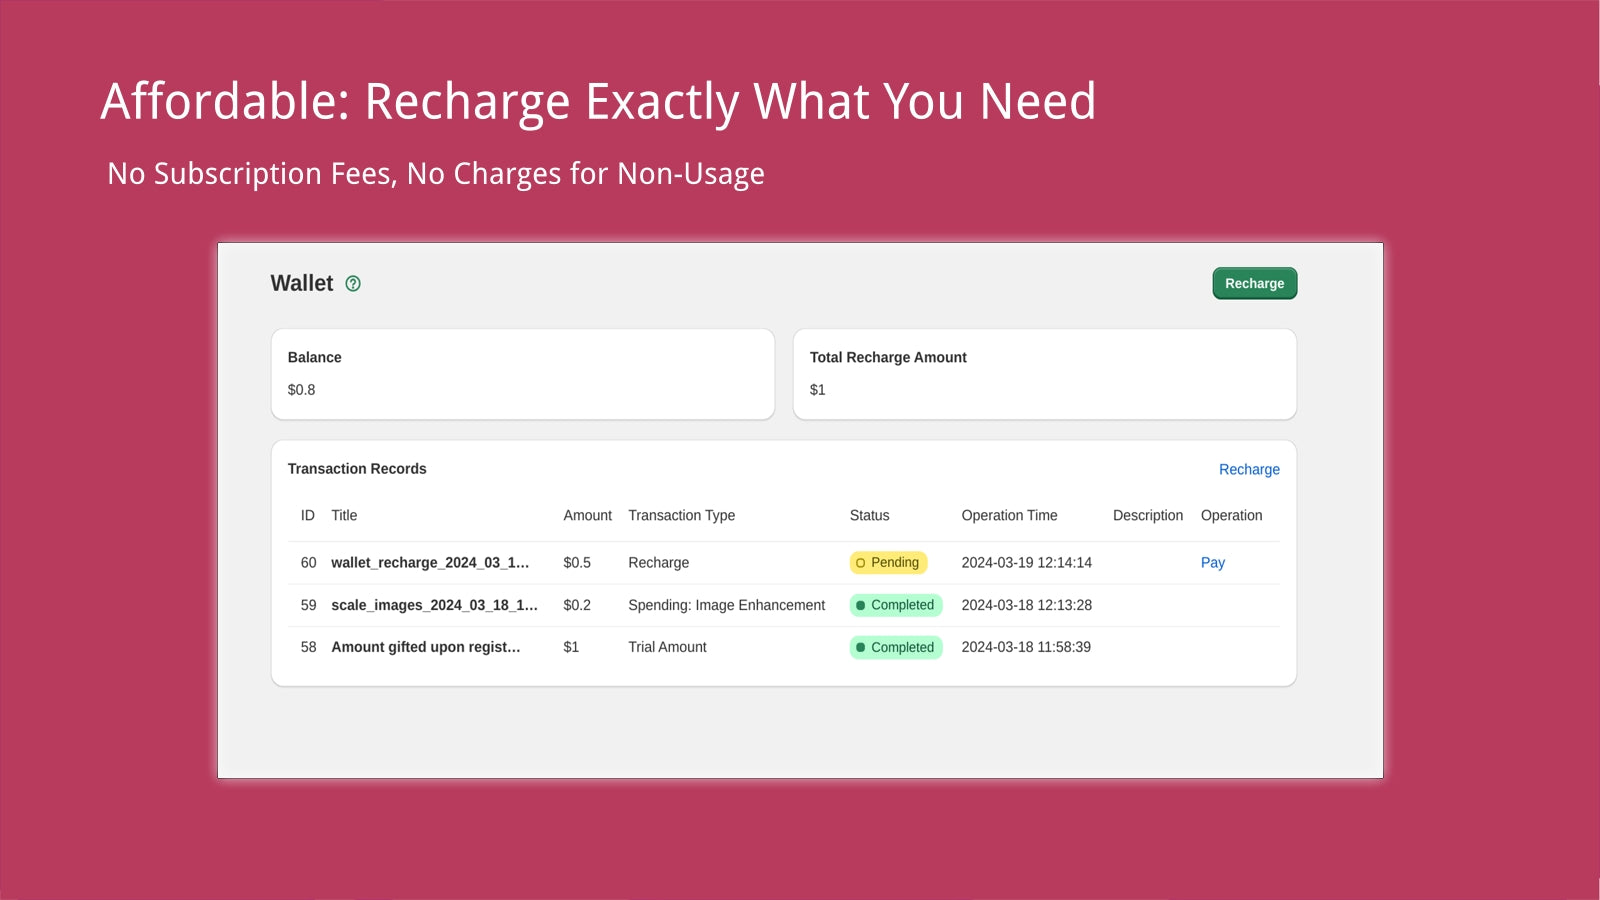The height and width of the screenshot is (900, 1600).
Task: Click the Completed badge for transaction 58
Action: [x=895, y=647]
